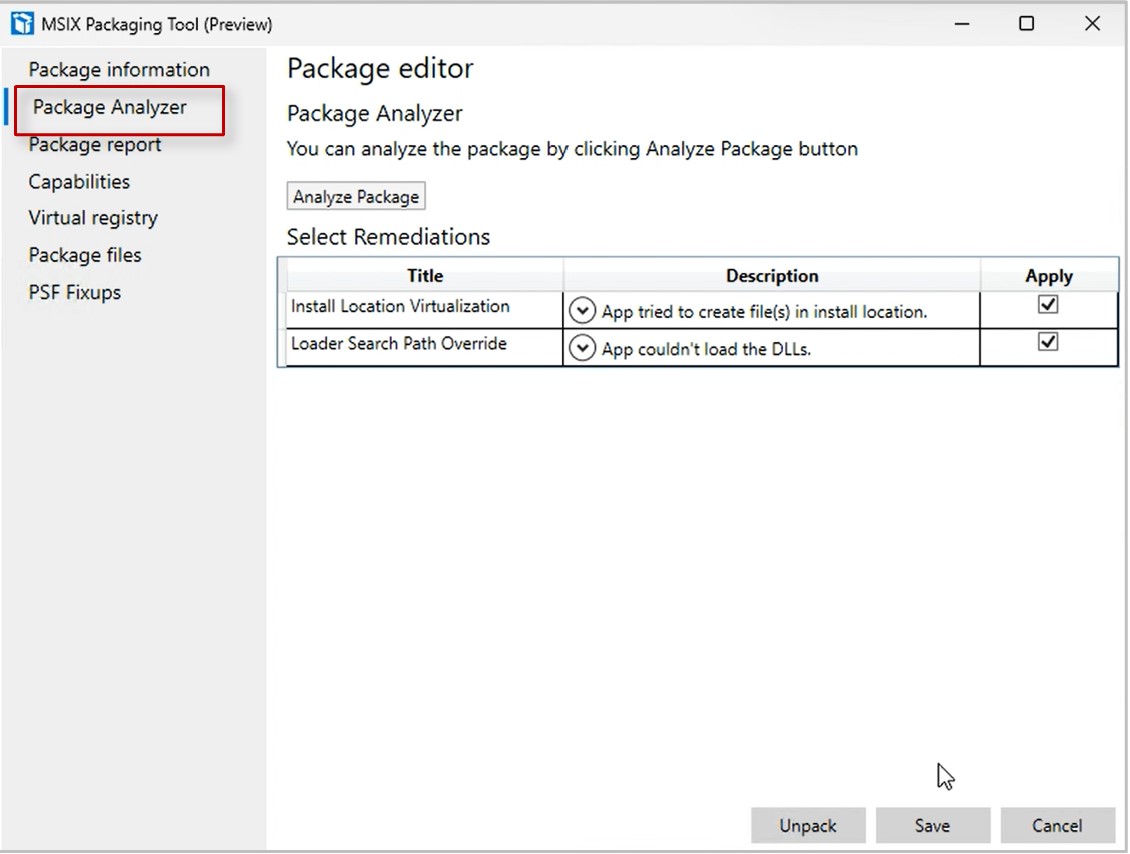The width and height of the screenshot is (1130, 854).
Task: Close the MSIX Packaging Tool window
Action: point(1093,24)
